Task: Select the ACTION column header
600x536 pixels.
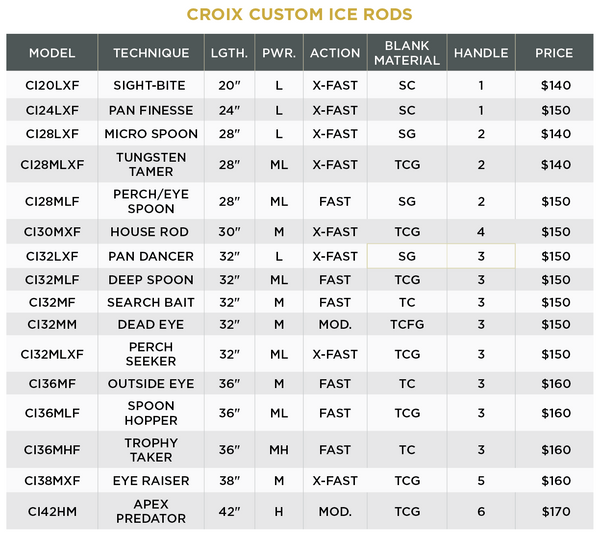Action: click(x=335, y=52)
